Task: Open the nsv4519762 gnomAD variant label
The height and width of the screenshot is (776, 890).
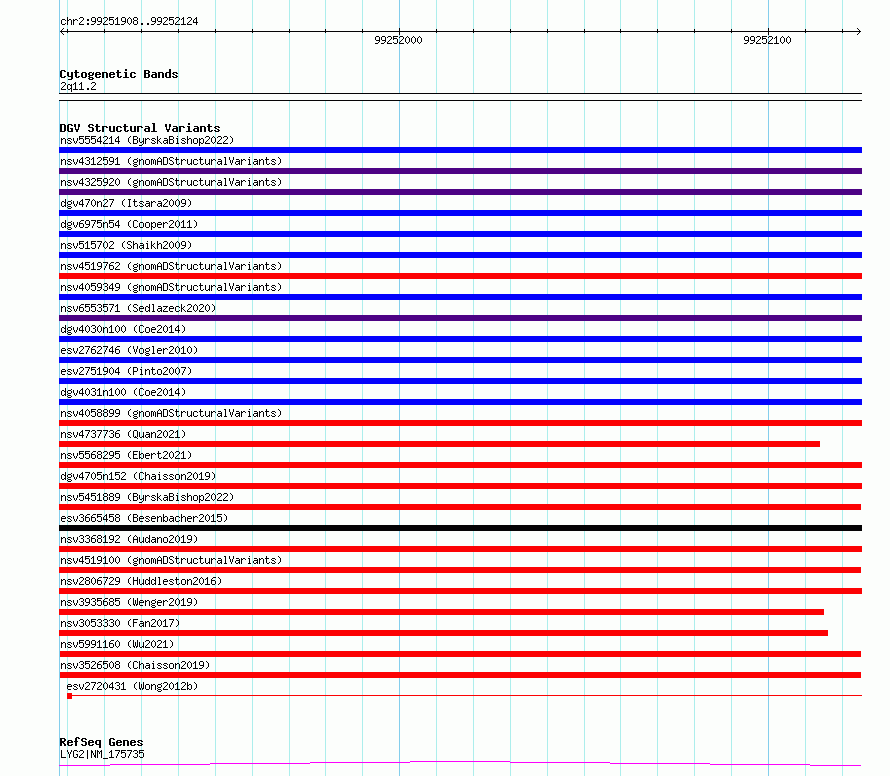Action: [171, 266]
